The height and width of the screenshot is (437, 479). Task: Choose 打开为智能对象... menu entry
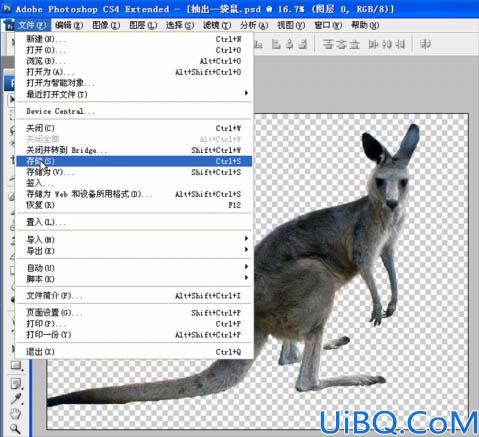point(134,83)
